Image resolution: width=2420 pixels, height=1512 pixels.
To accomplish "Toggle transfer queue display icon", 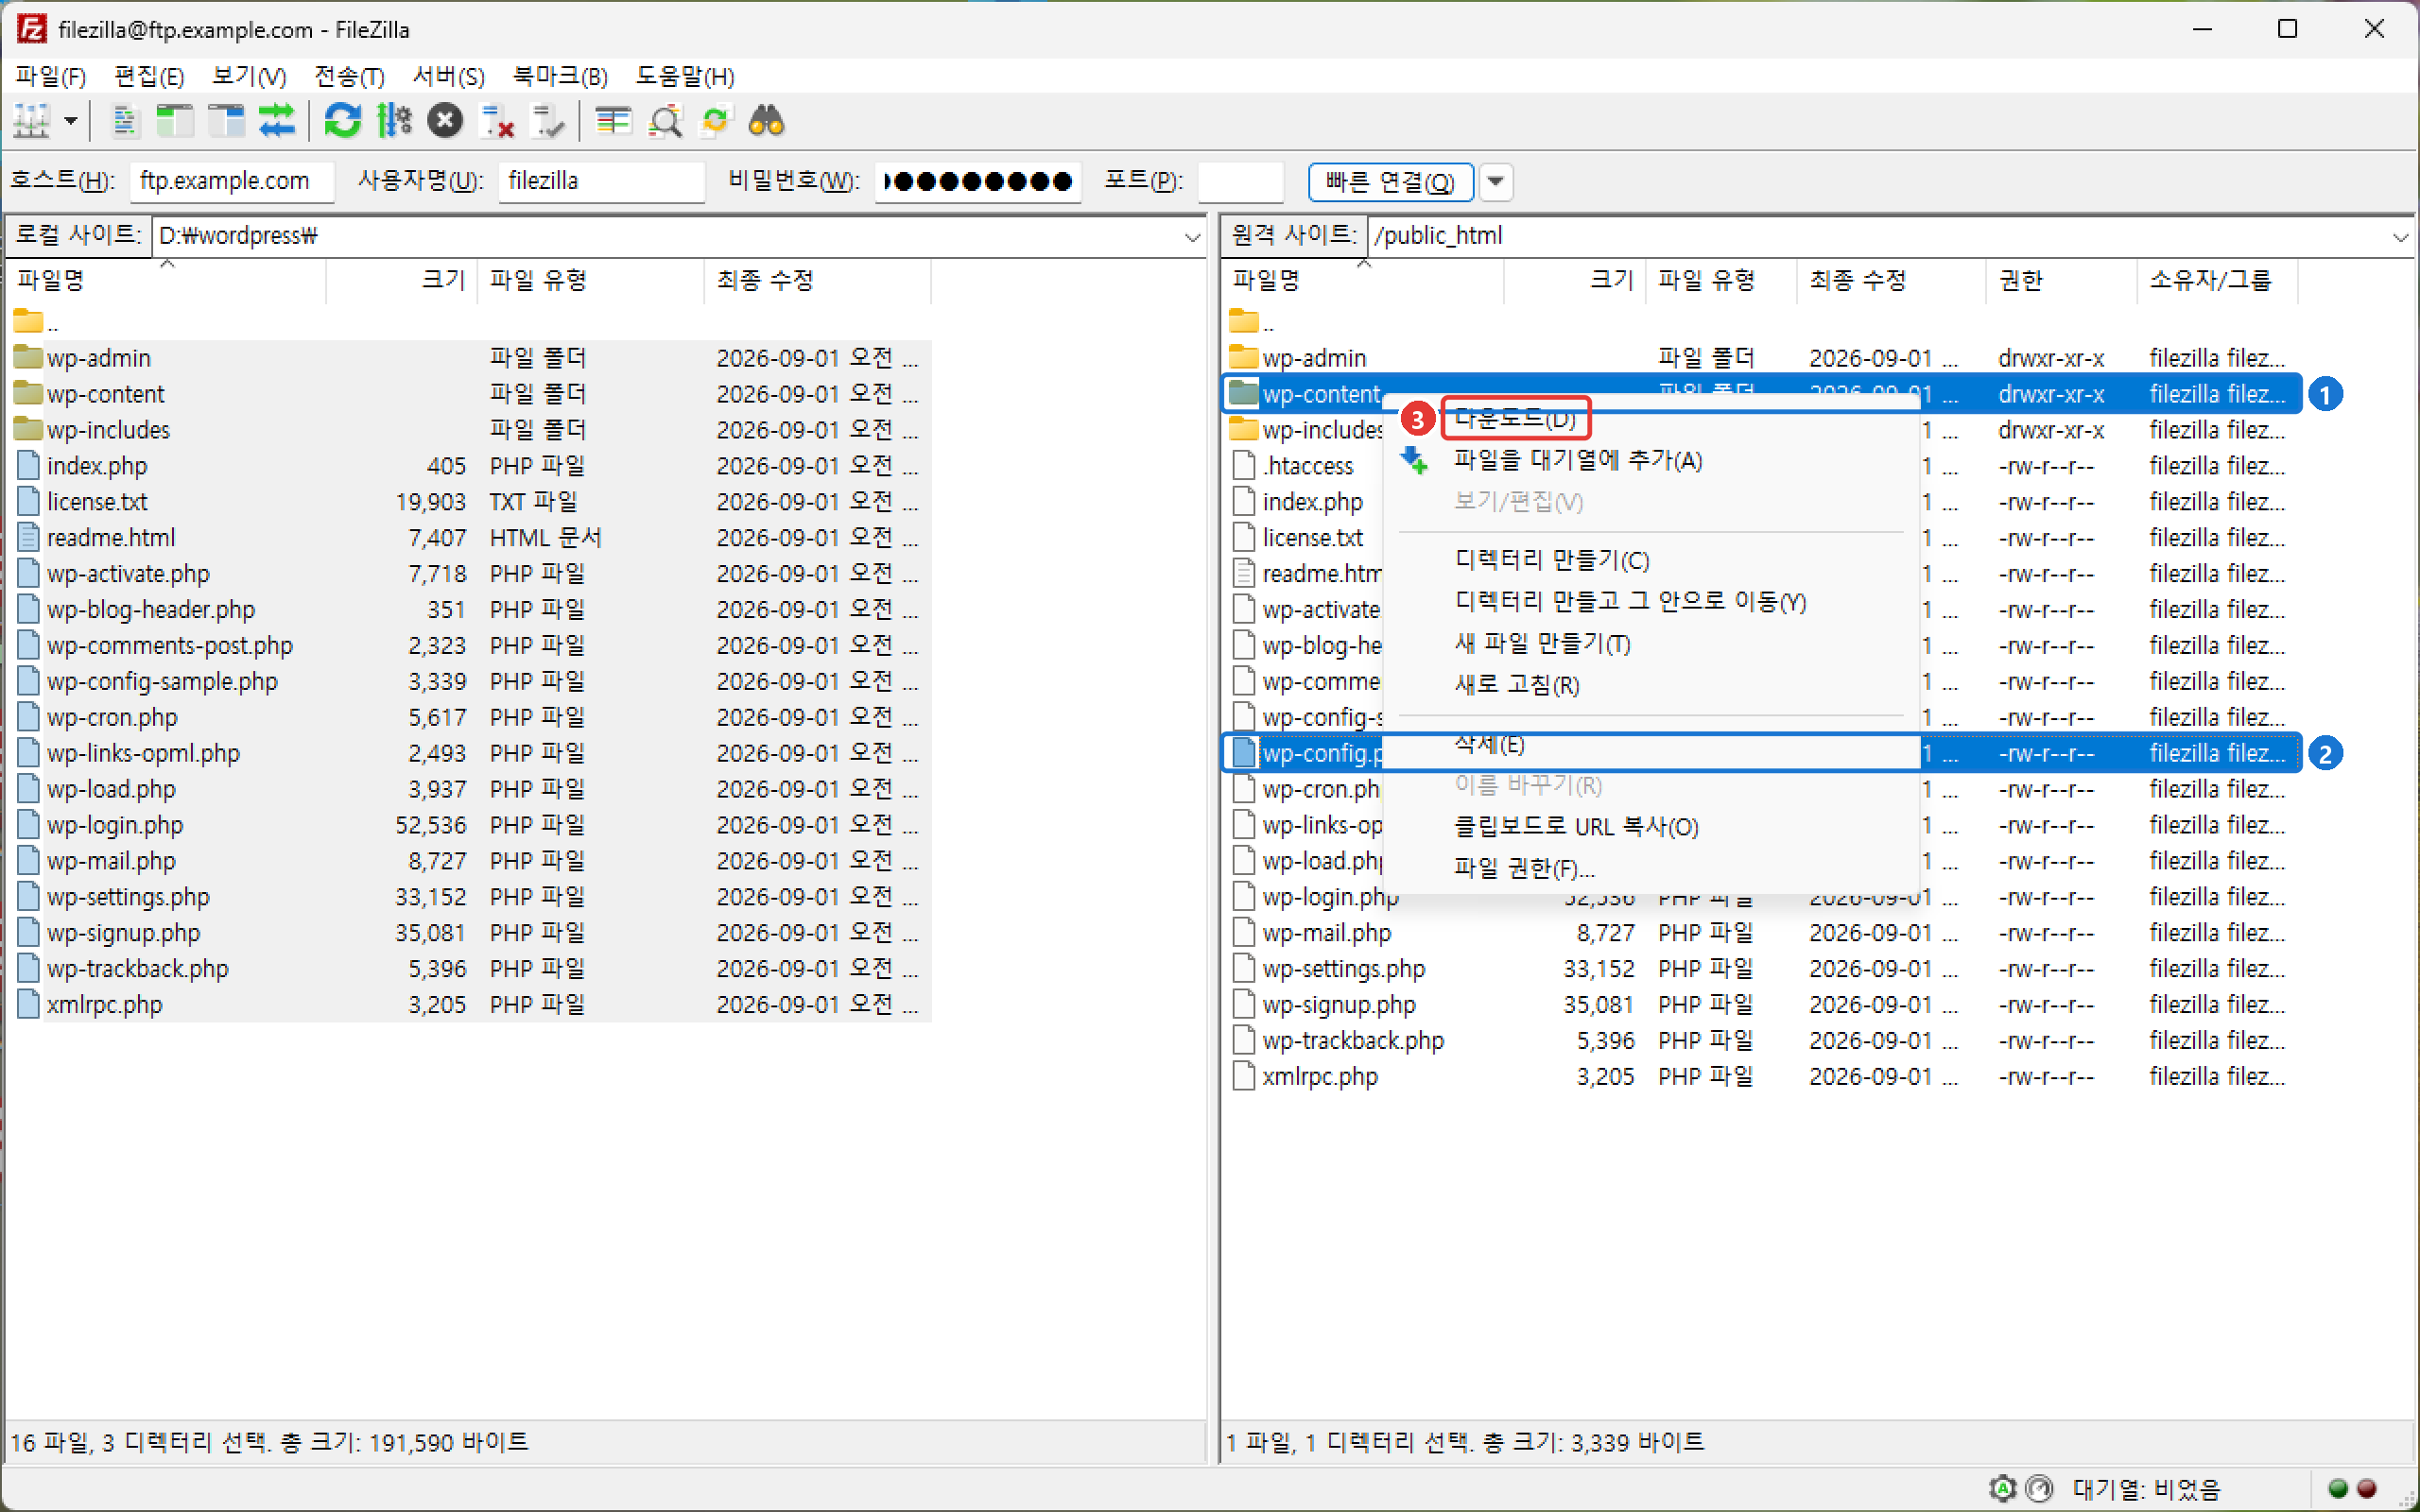I will [x=277, y=121].
